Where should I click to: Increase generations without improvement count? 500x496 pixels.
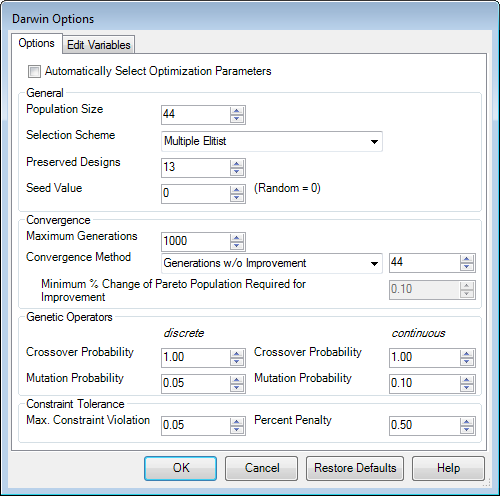tap(467, 259)
